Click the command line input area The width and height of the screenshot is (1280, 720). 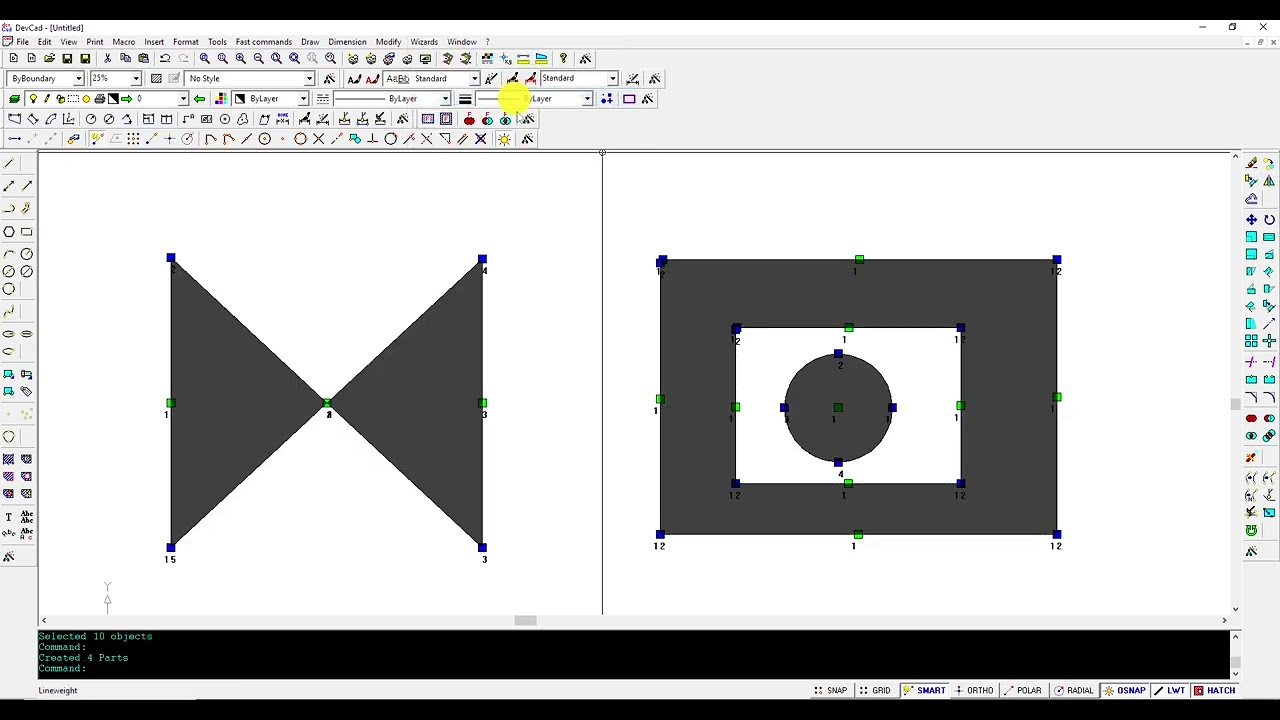pyautogui.click(x=634, y=668)
